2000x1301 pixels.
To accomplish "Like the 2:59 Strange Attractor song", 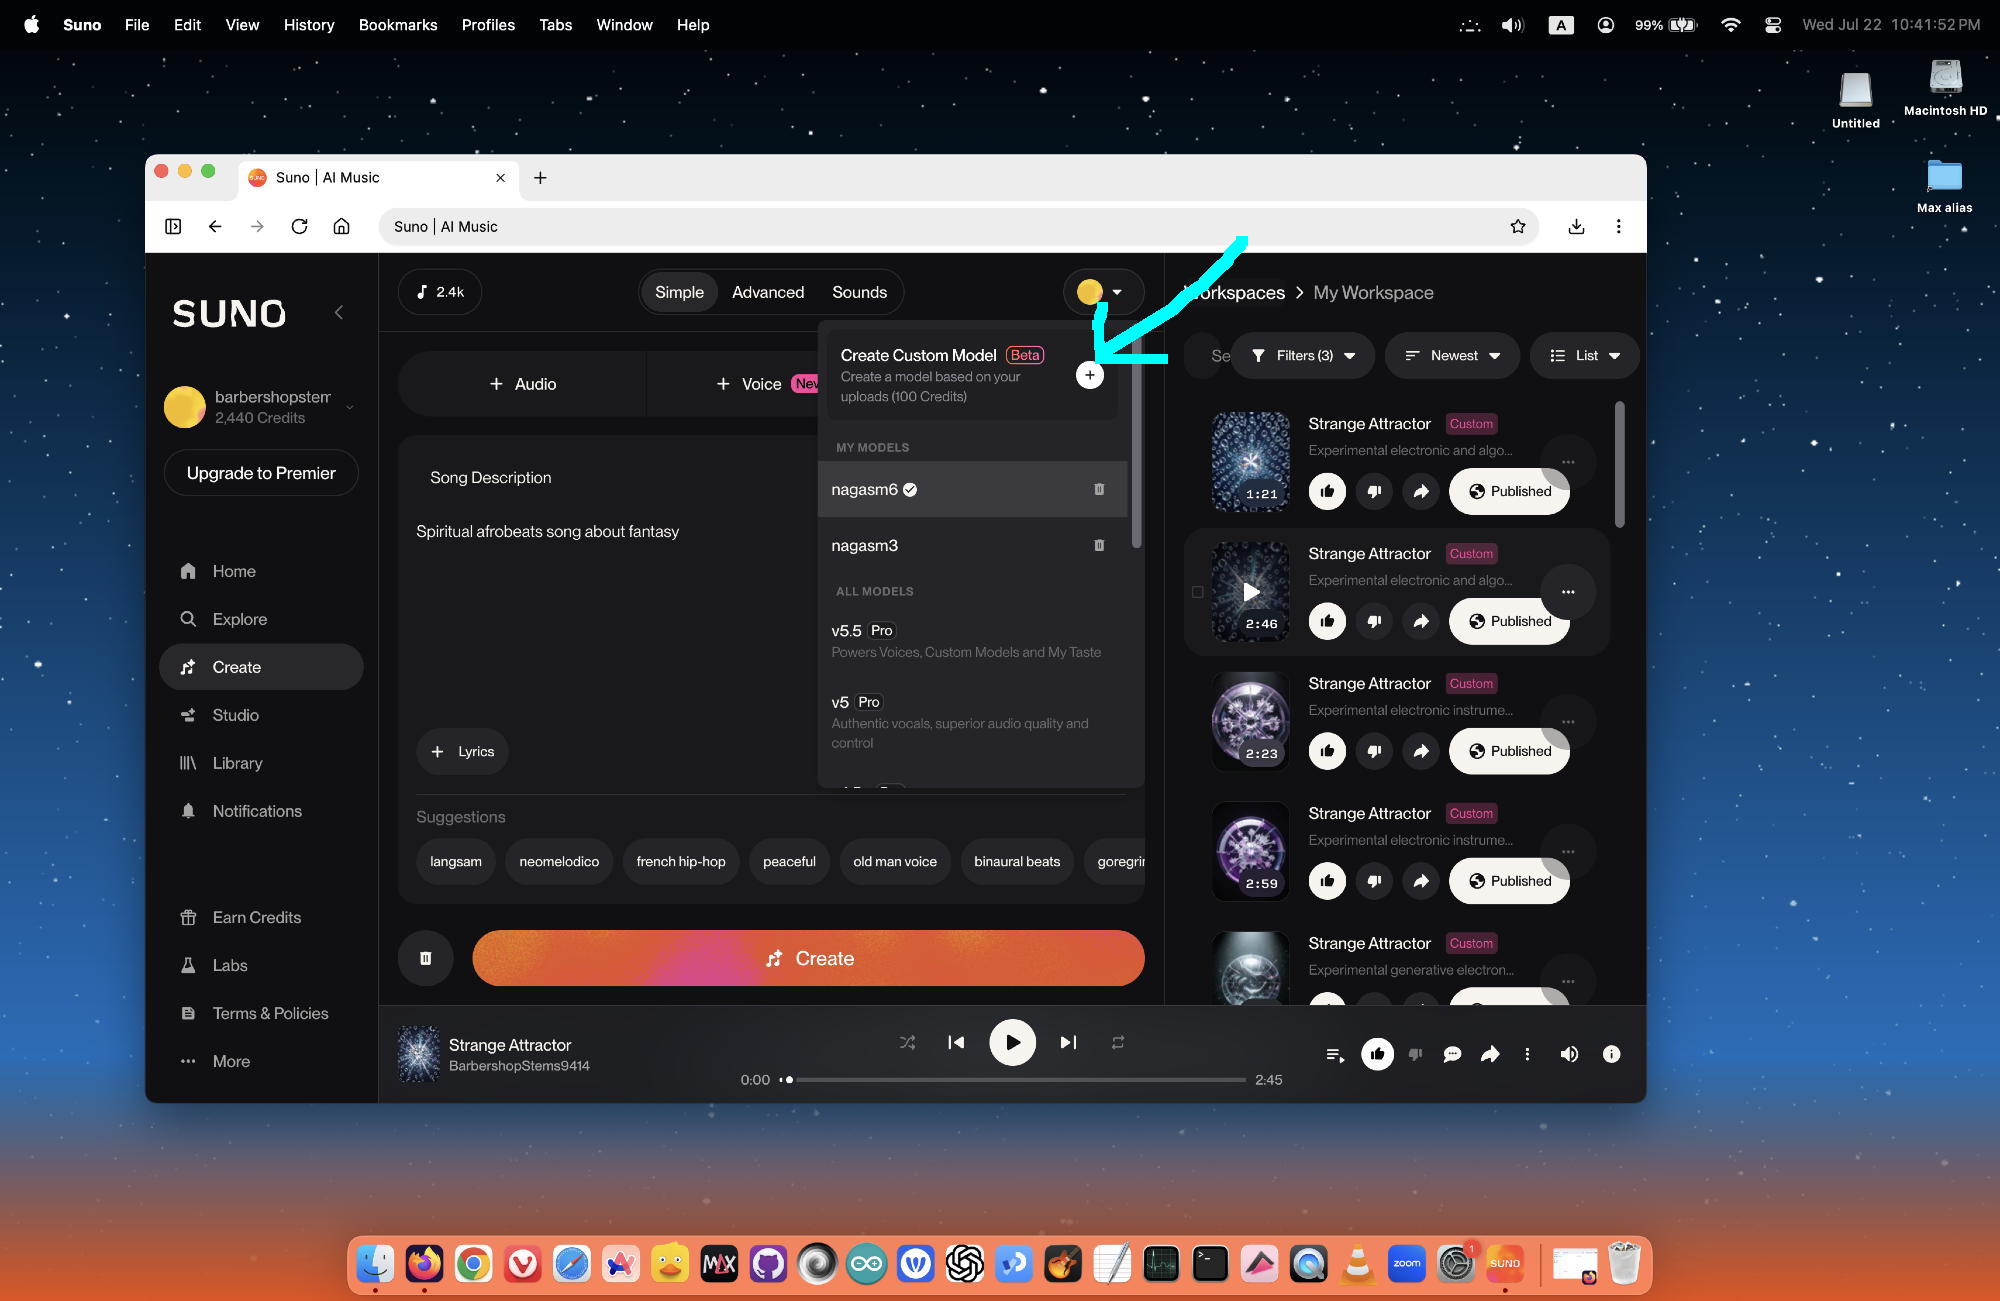I will click(x=1327, y=881).
